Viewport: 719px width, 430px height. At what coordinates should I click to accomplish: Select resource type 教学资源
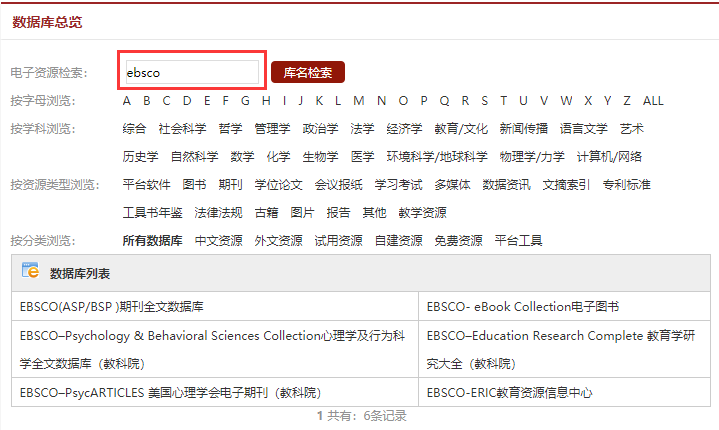coord(422,213)
